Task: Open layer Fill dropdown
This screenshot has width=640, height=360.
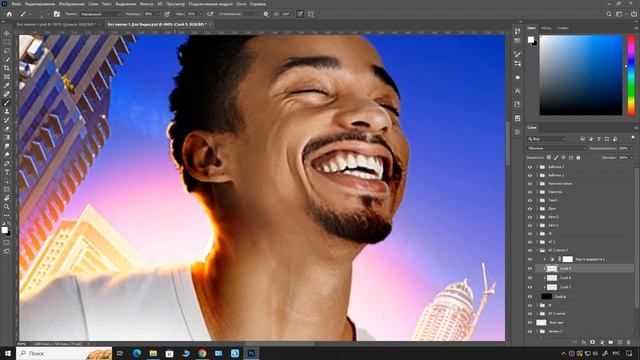Action: pos(631,157)
